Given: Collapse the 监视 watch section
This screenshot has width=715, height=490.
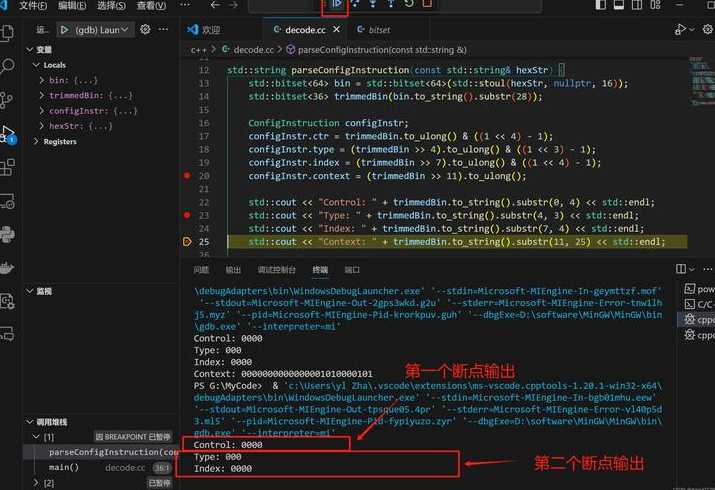Looking at the screenshot, I should pyautogui.click(x=30, y=291).
